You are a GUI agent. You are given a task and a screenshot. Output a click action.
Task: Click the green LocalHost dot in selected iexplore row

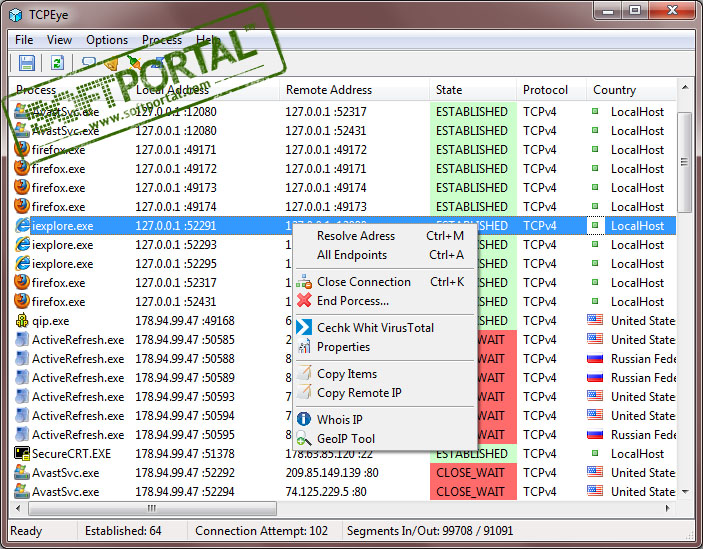click(595, 225)
